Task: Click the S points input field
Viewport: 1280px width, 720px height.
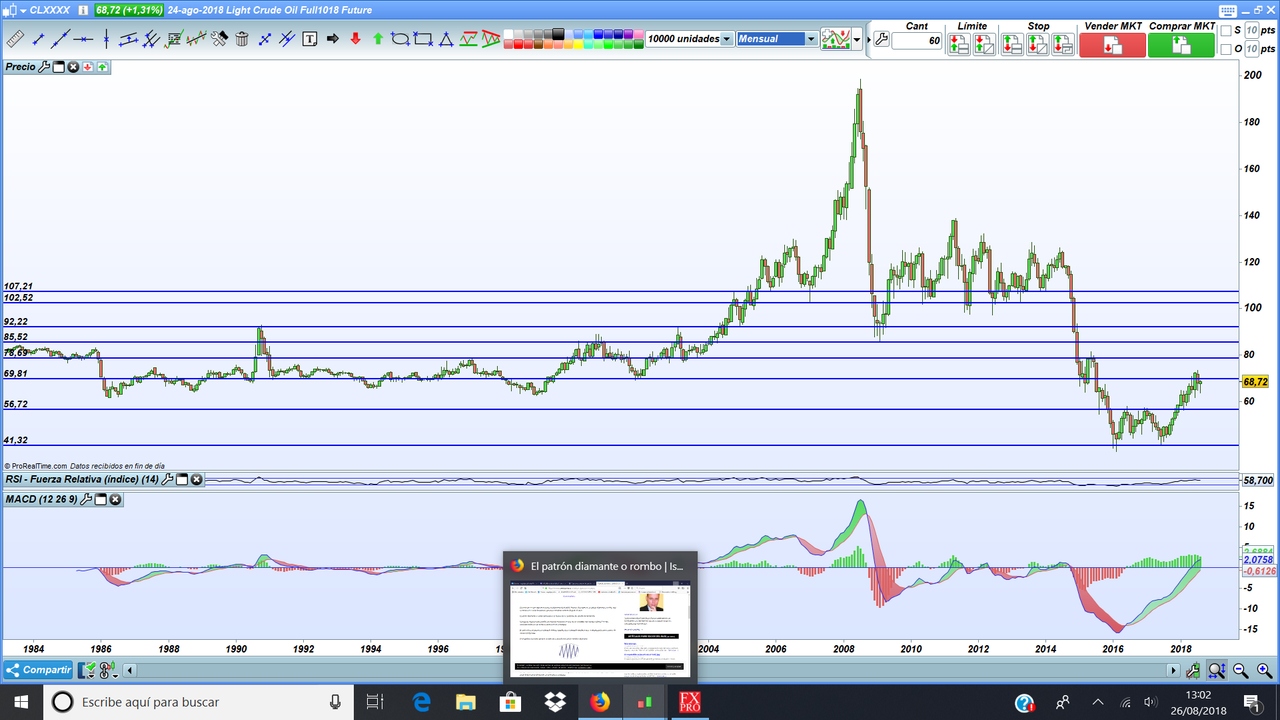Action: (x=1250, y=31)
